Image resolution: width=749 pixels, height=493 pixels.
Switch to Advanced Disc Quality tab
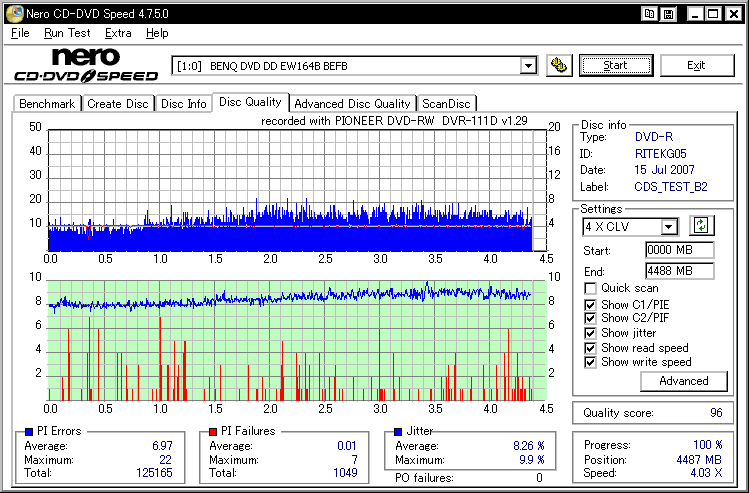coord(353,104)
